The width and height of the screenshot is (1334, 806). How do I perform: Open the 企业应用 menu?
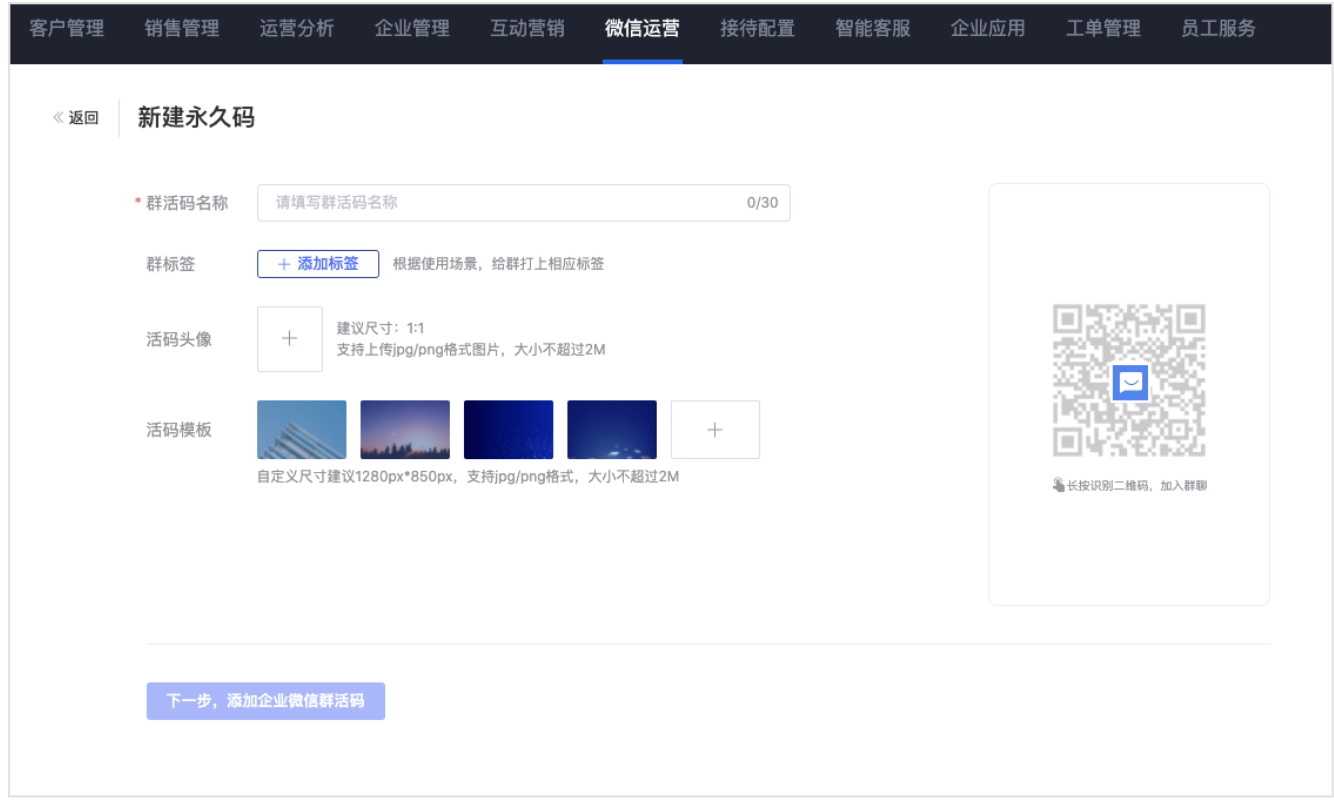(988, 29)
